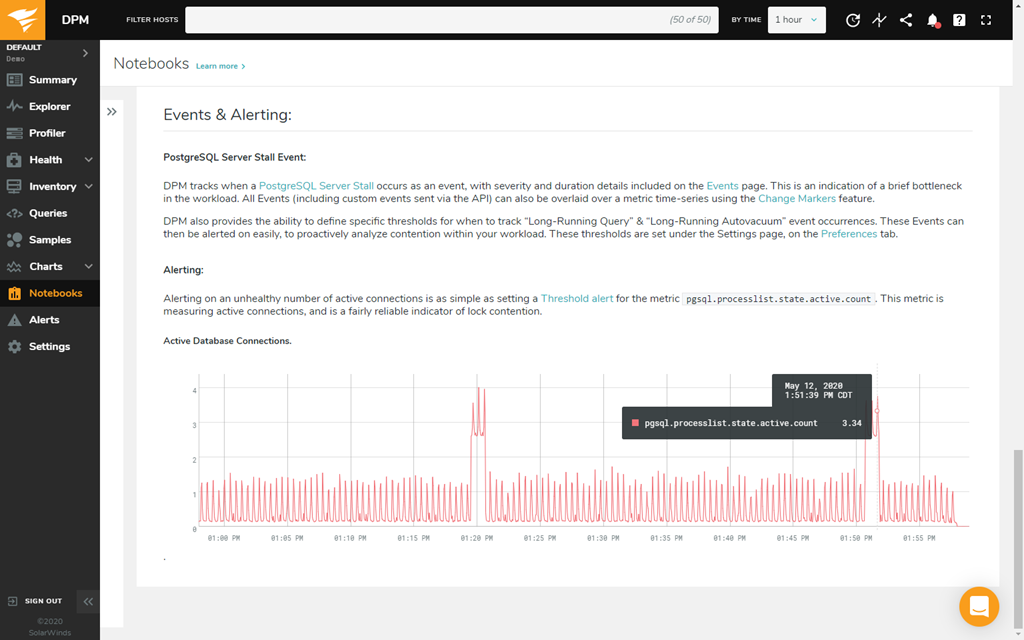Open the Threshold alert link
1024x640 pixels.
click(577, 298)
